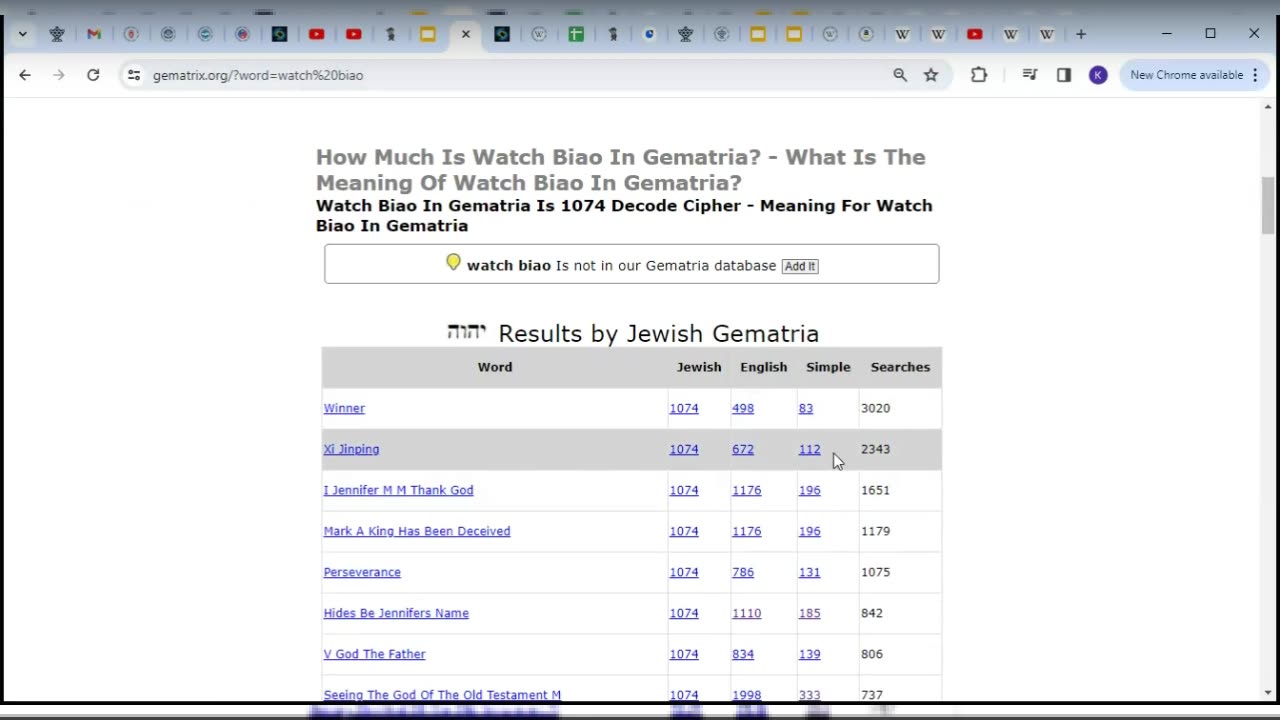Click Jewish value 1074 in Winner row
The width and height of the screenshot is (1280, 720).
684,408
